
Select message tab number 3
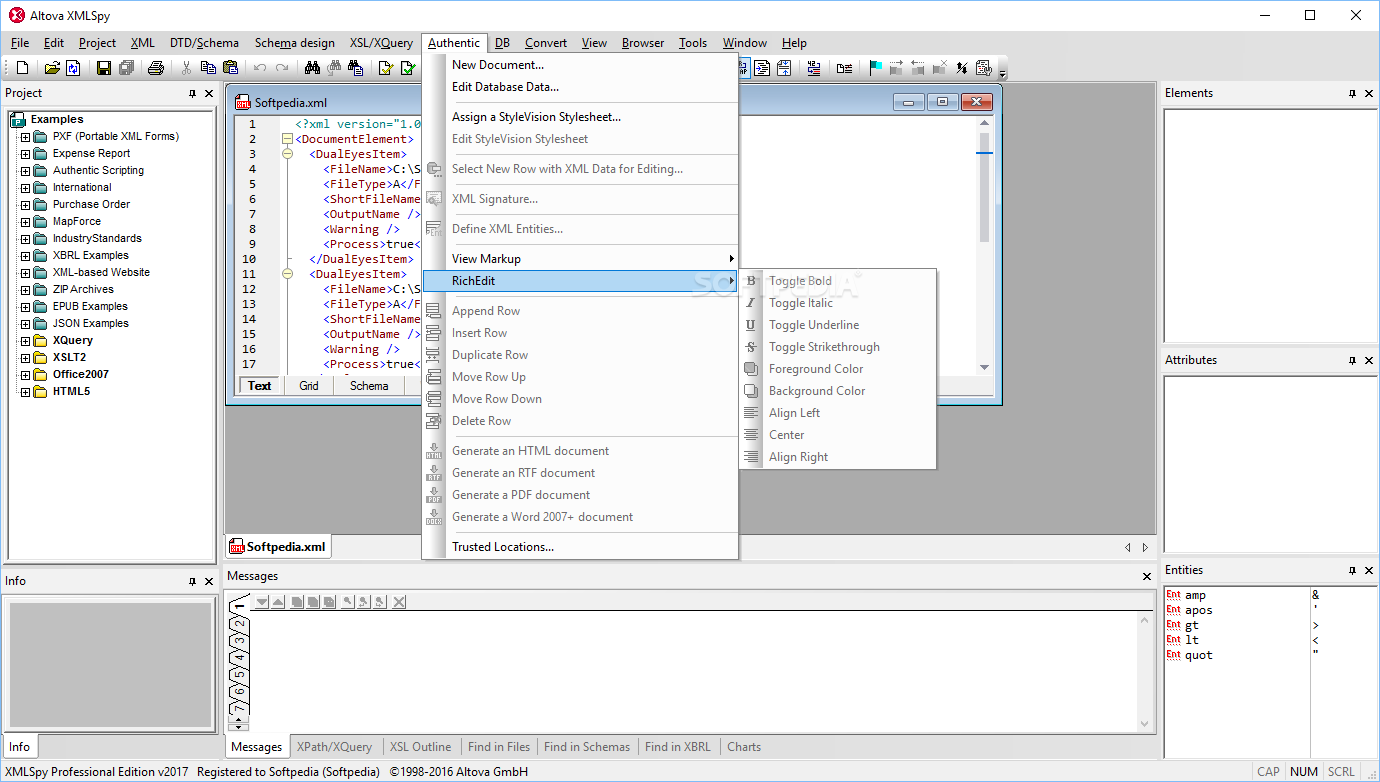click(x=239, y=641)
